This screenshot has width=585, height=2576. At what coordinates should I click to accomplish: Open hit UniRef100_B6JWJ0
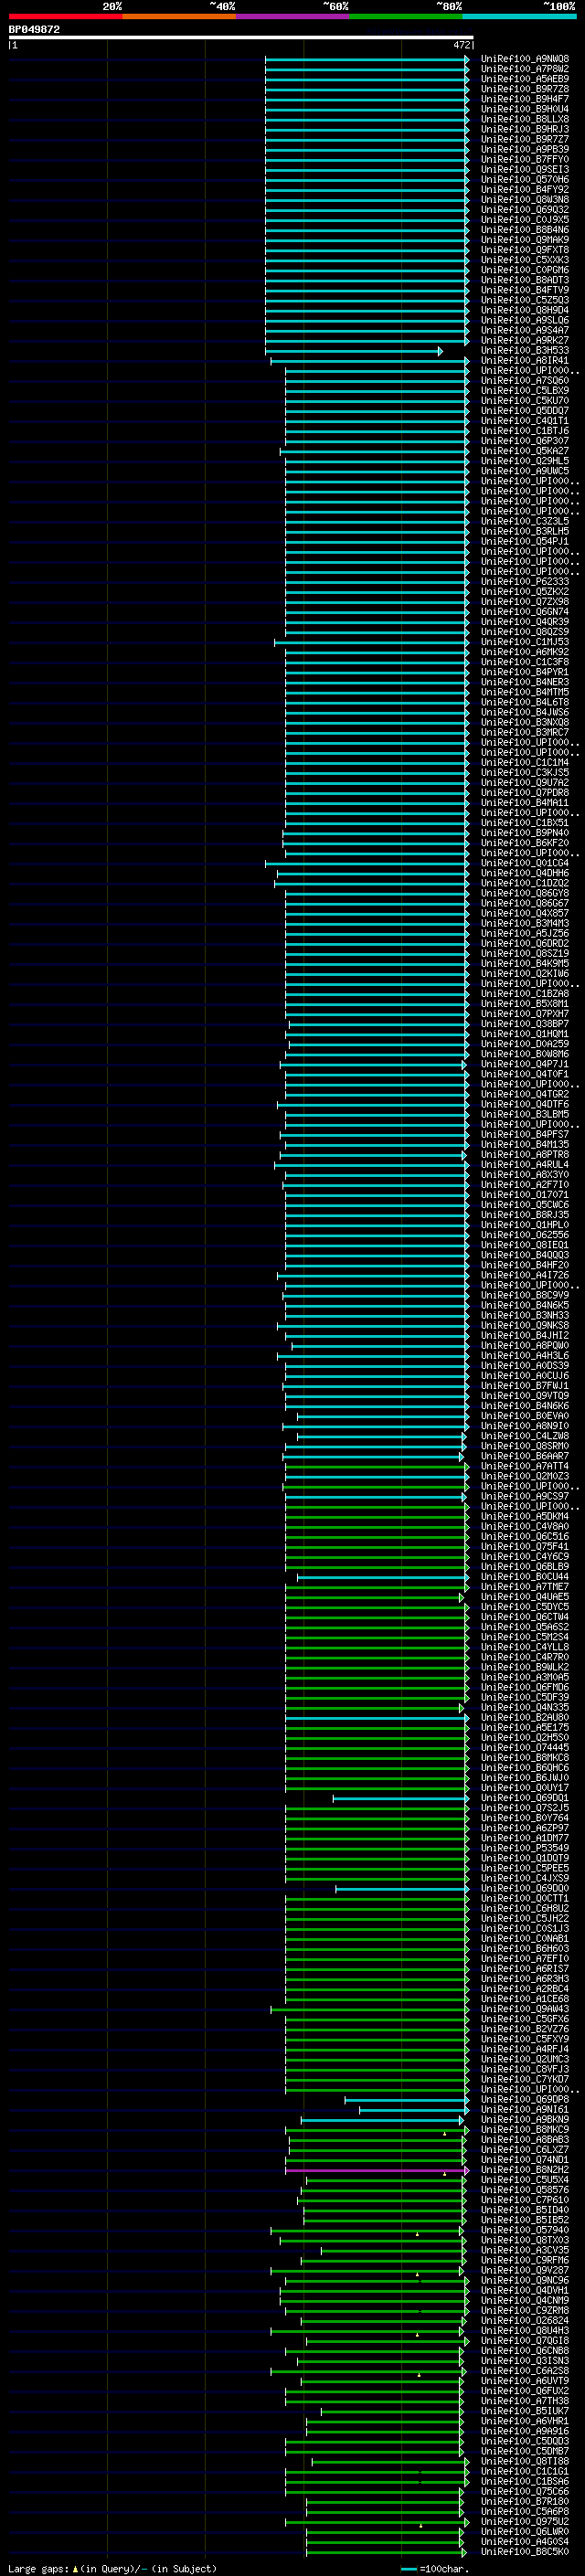525,1778
